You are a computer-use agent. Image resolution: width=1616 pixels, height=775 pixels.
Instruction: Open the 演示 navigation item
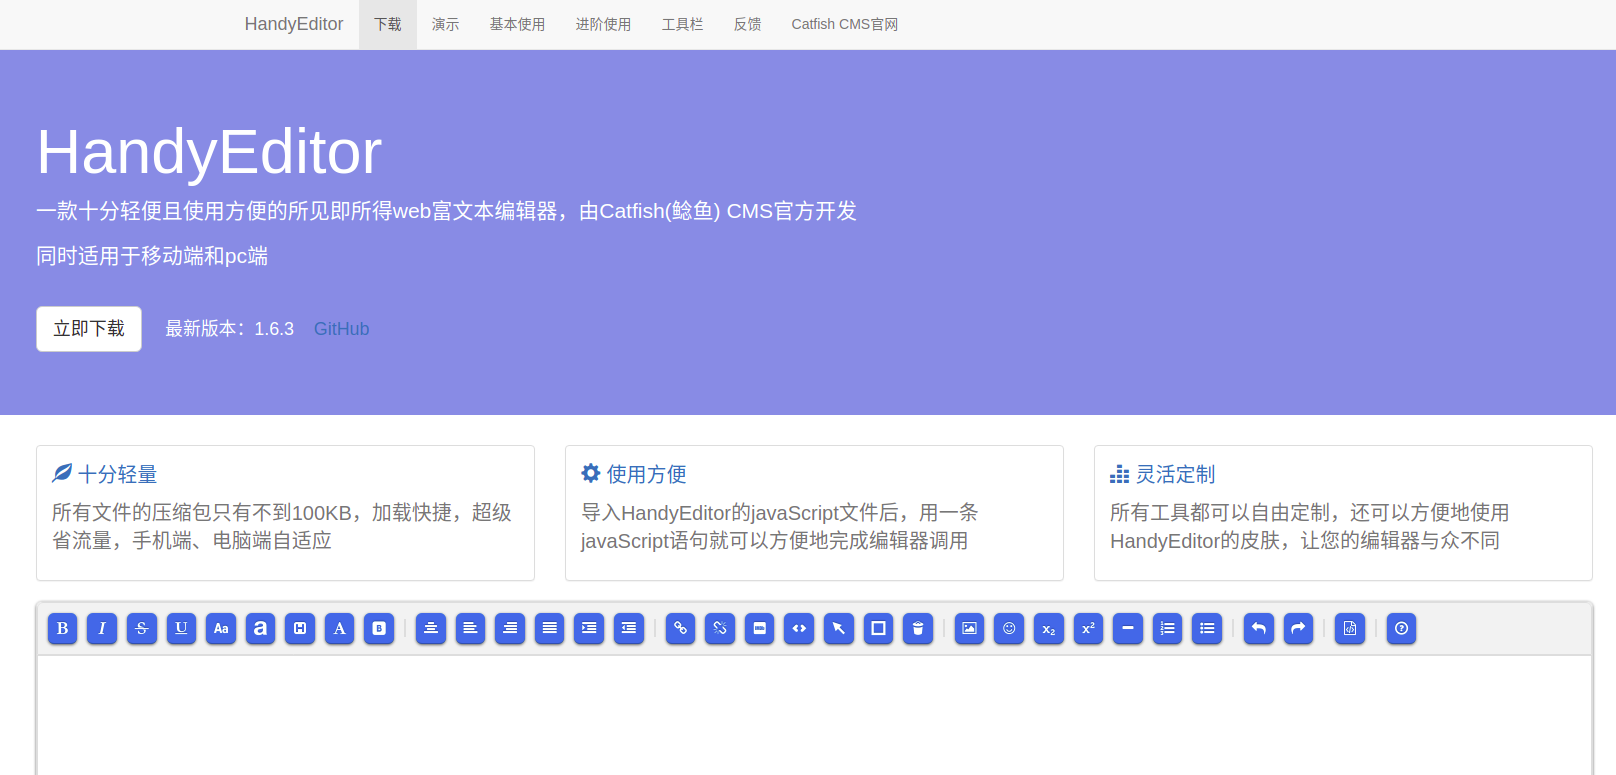[445, 24]
